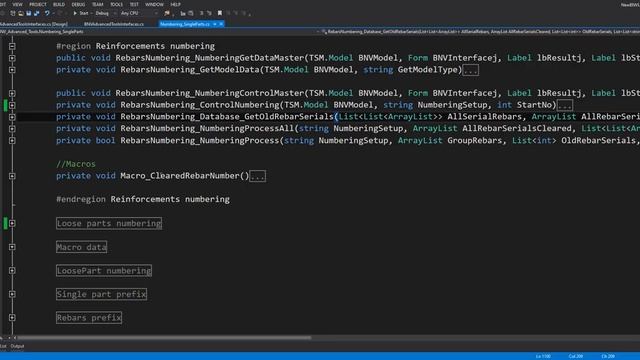Switch to the AdvancedToolsInterfaces.cs [Design] tab
Image resolution: width=640 pixels, height=360 pixels.
[x=33, y=24]
